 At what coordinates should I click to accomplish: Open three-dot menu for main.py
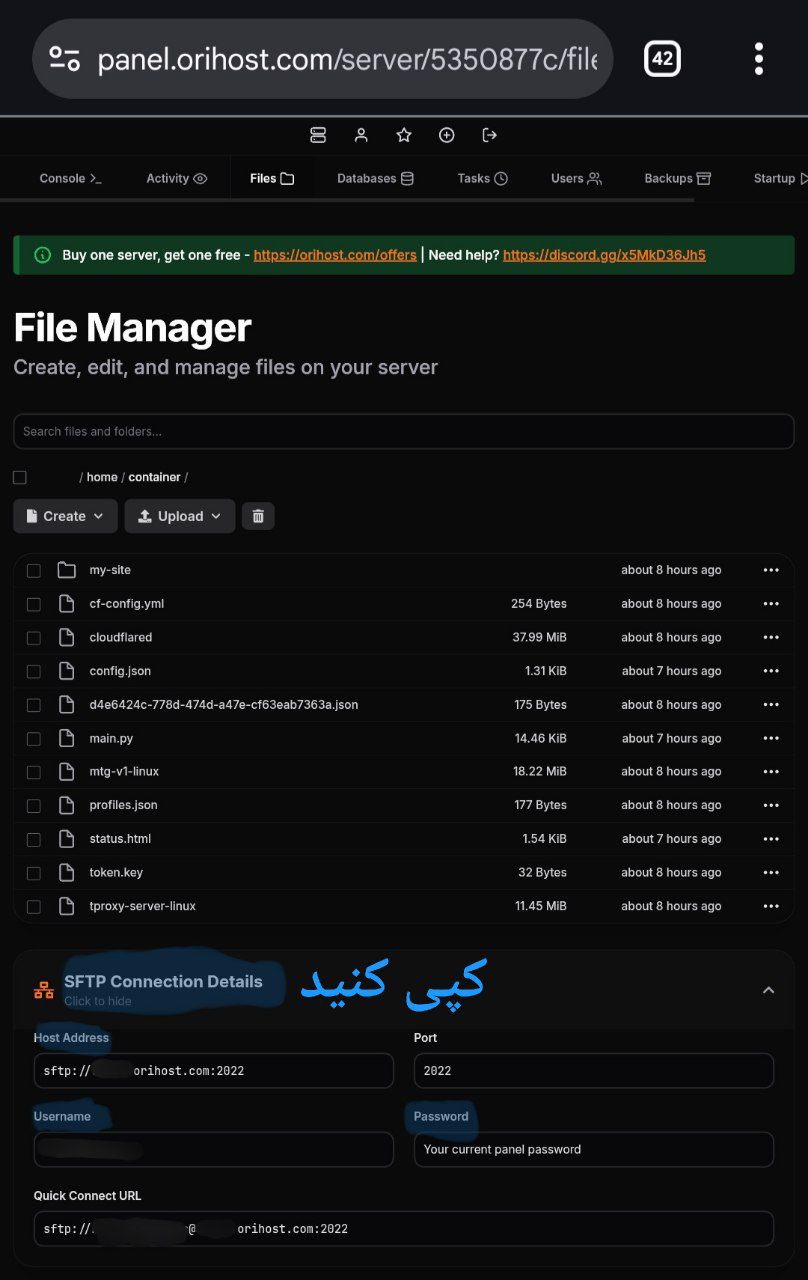click(771, 738)
